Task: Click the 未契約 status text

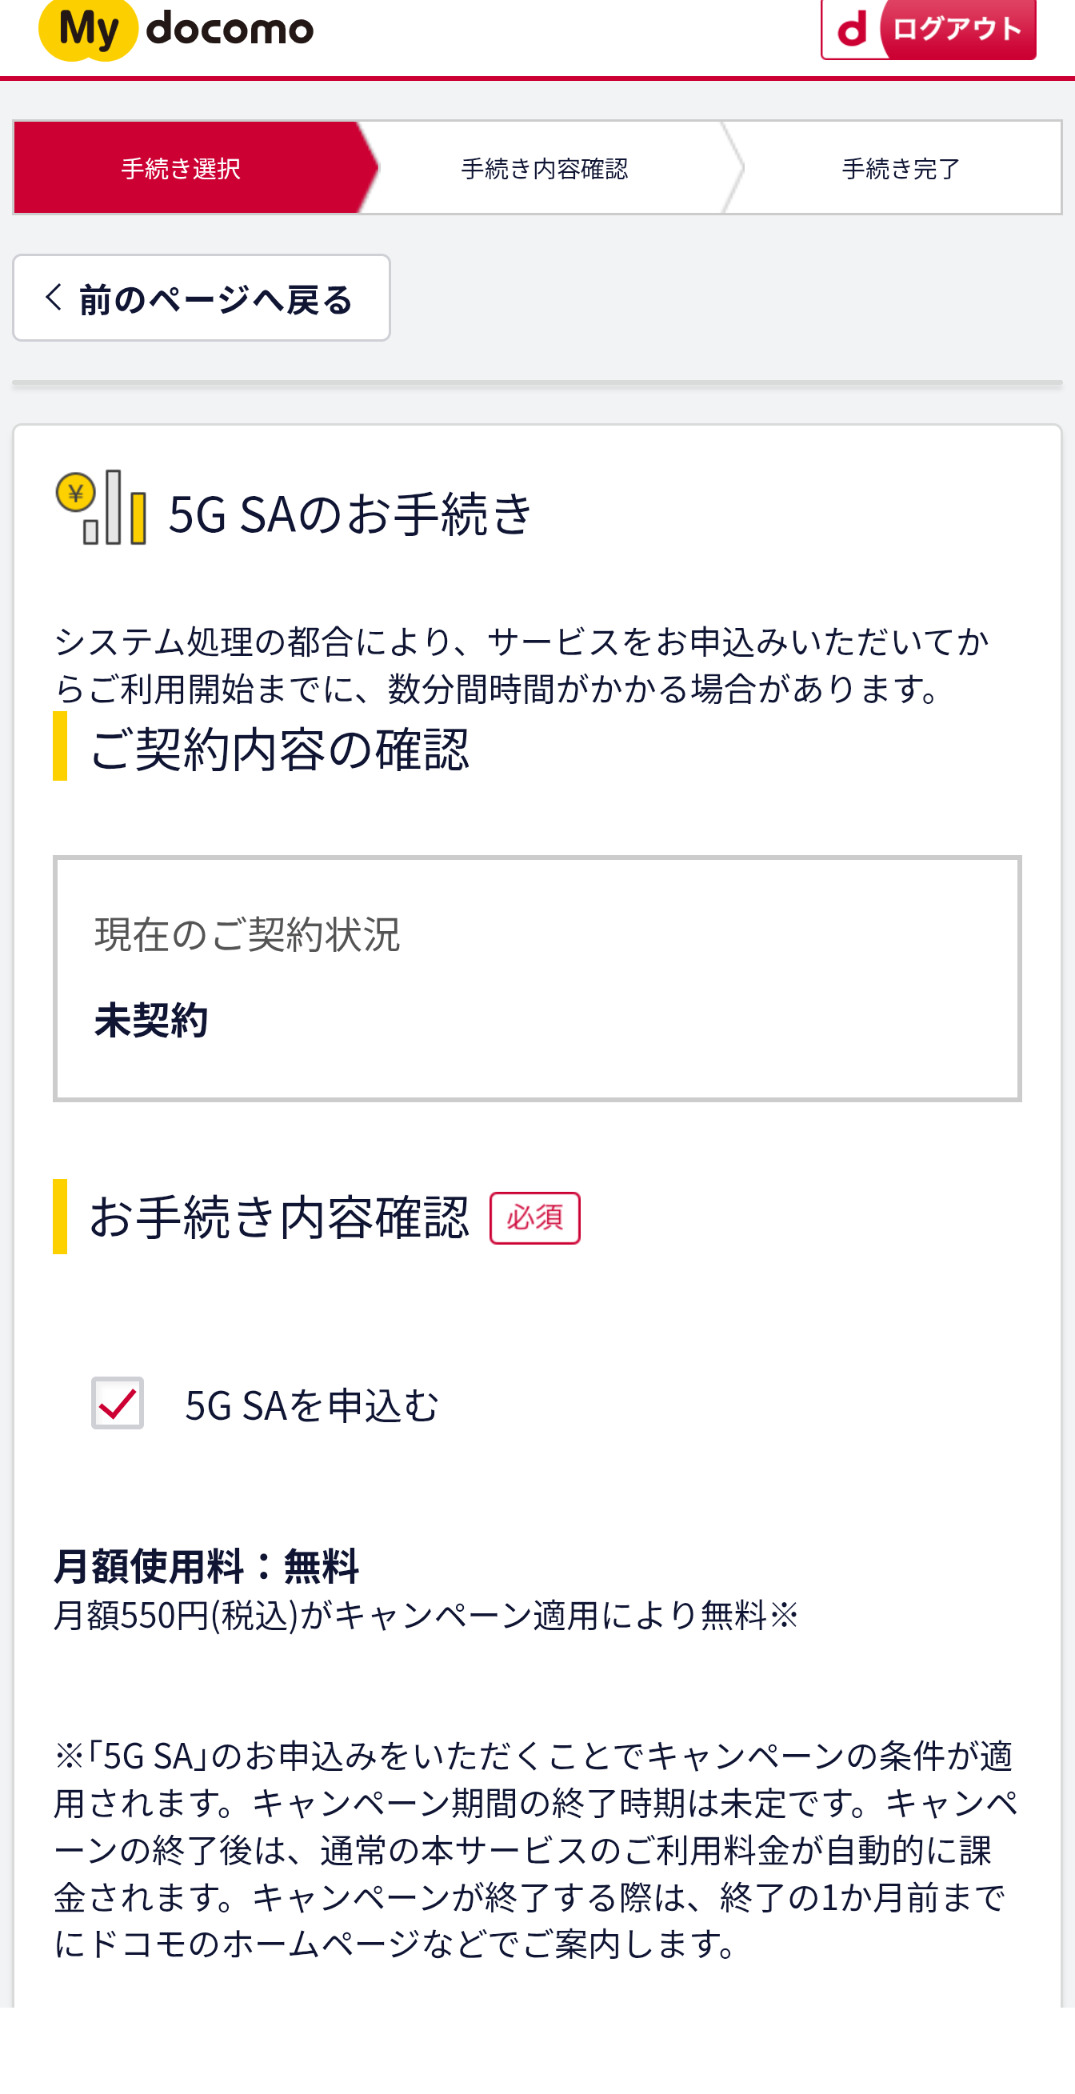Action: (x=151, y=1021)
